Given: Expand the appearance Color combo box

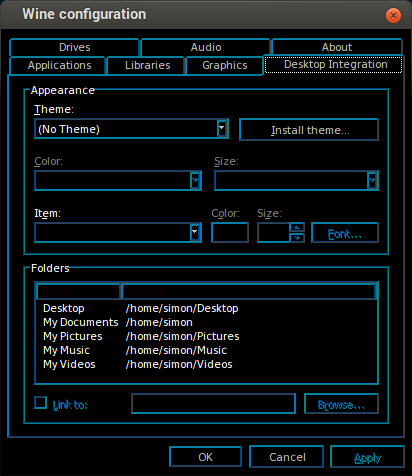Looking at the screenshot, I should coord(195,180).
